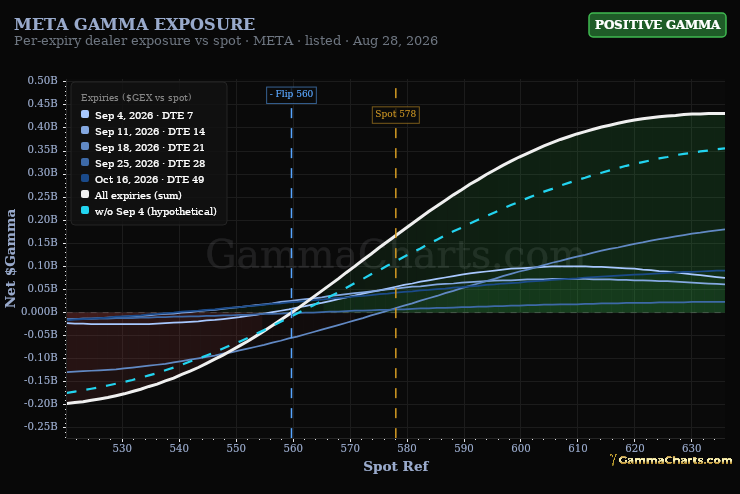Viewport: 740px width, 494px height.
Task: Click the Oct 16, 2026 legend swatch
Action: (x=85, y=179)
